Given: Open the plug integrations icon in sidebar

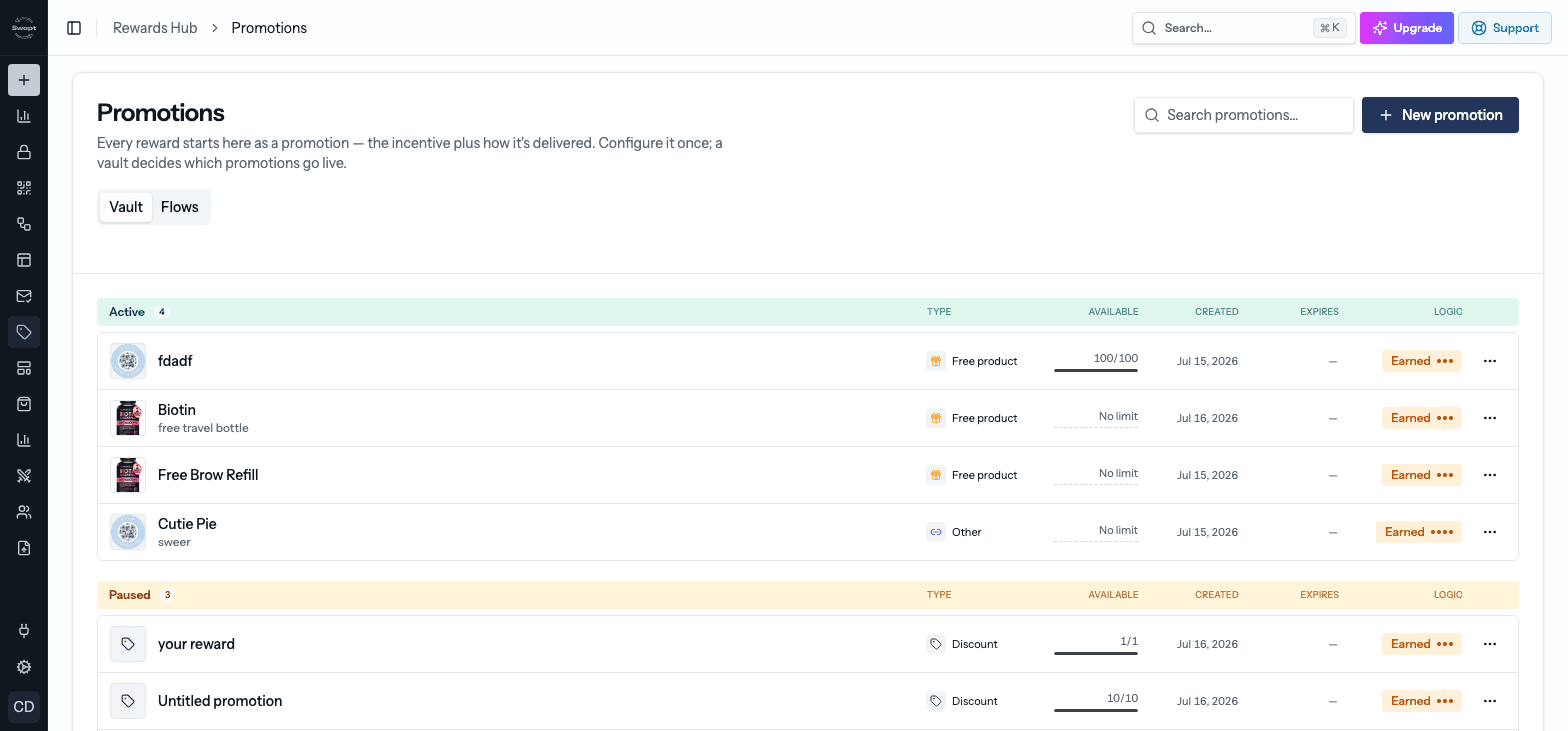Looking at the screenshot, I should (x=24, y=631).
